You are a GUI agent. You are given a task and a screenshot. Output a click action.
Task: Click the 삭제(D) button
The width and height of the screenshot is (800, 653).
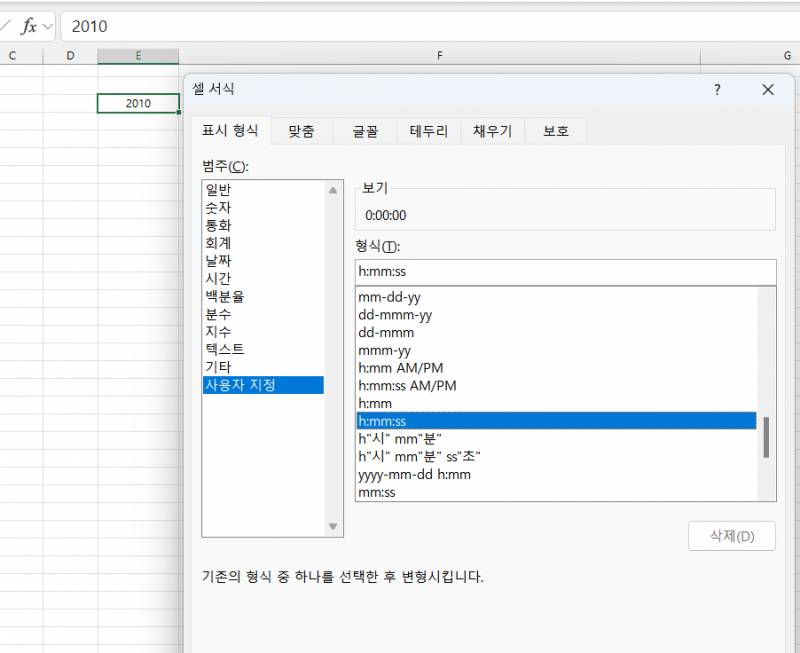pyautogui.click(x=732, y=536)
